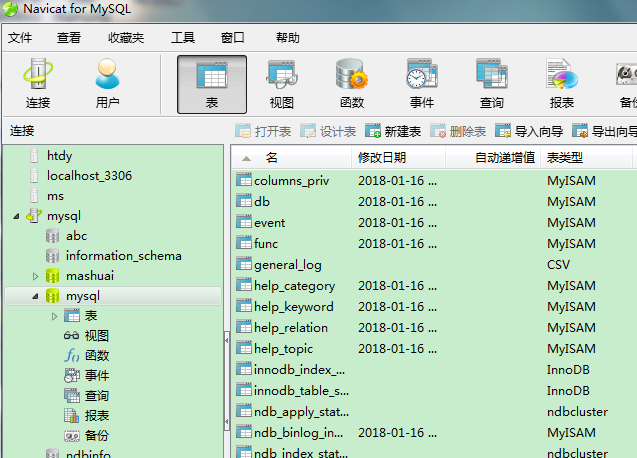This screenshot has width=637, height=458.
Task: Open the 事件 (Event) toolbar icon
Action: pos(422,84)
